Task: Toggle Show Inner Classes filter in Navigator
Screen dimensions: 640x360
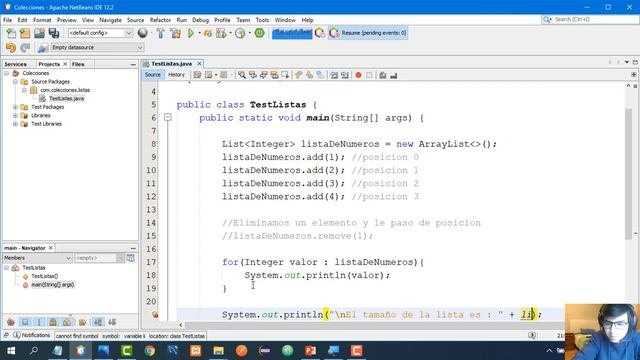Action: tap(67, 322)
